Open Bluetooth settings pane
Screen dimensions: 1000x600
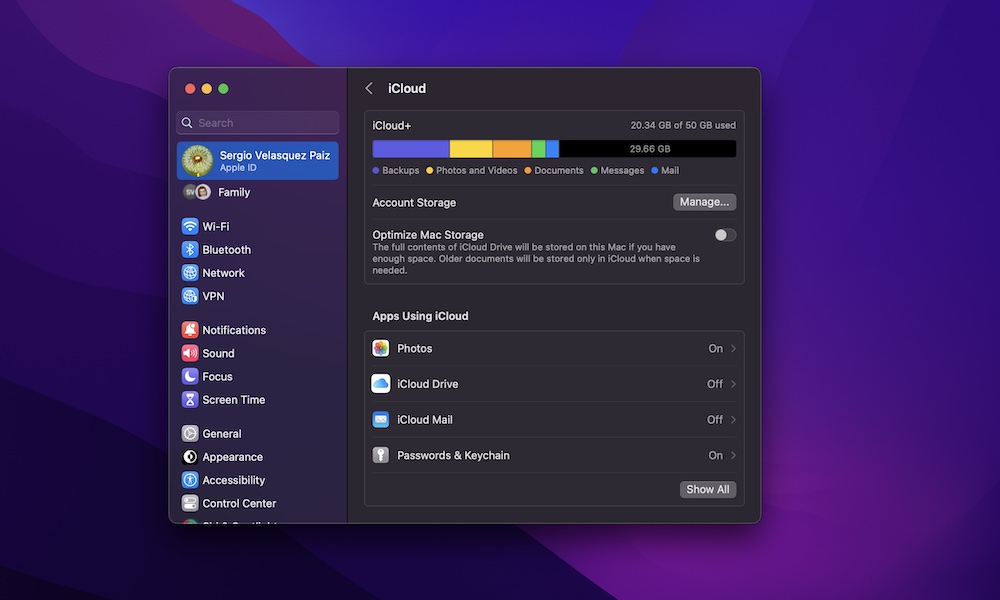tap(258, 249)
